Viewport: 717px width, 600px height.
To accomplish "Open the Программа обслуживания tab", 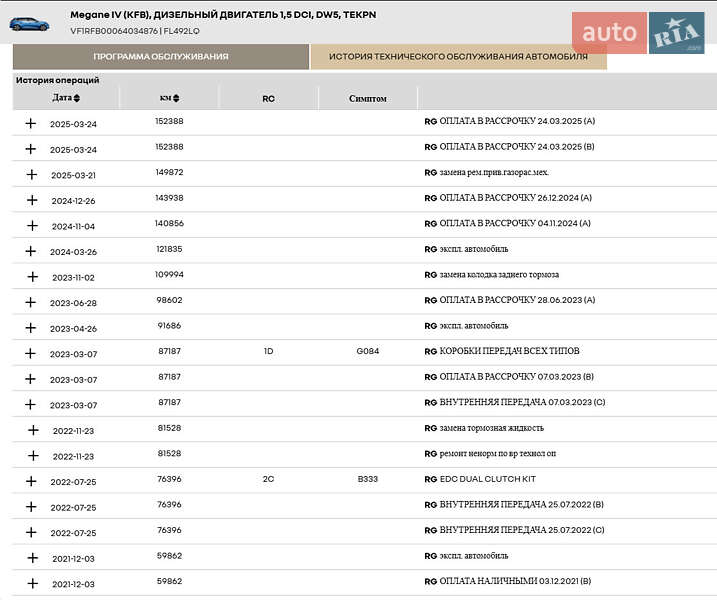I will click(x=161, y=57).
